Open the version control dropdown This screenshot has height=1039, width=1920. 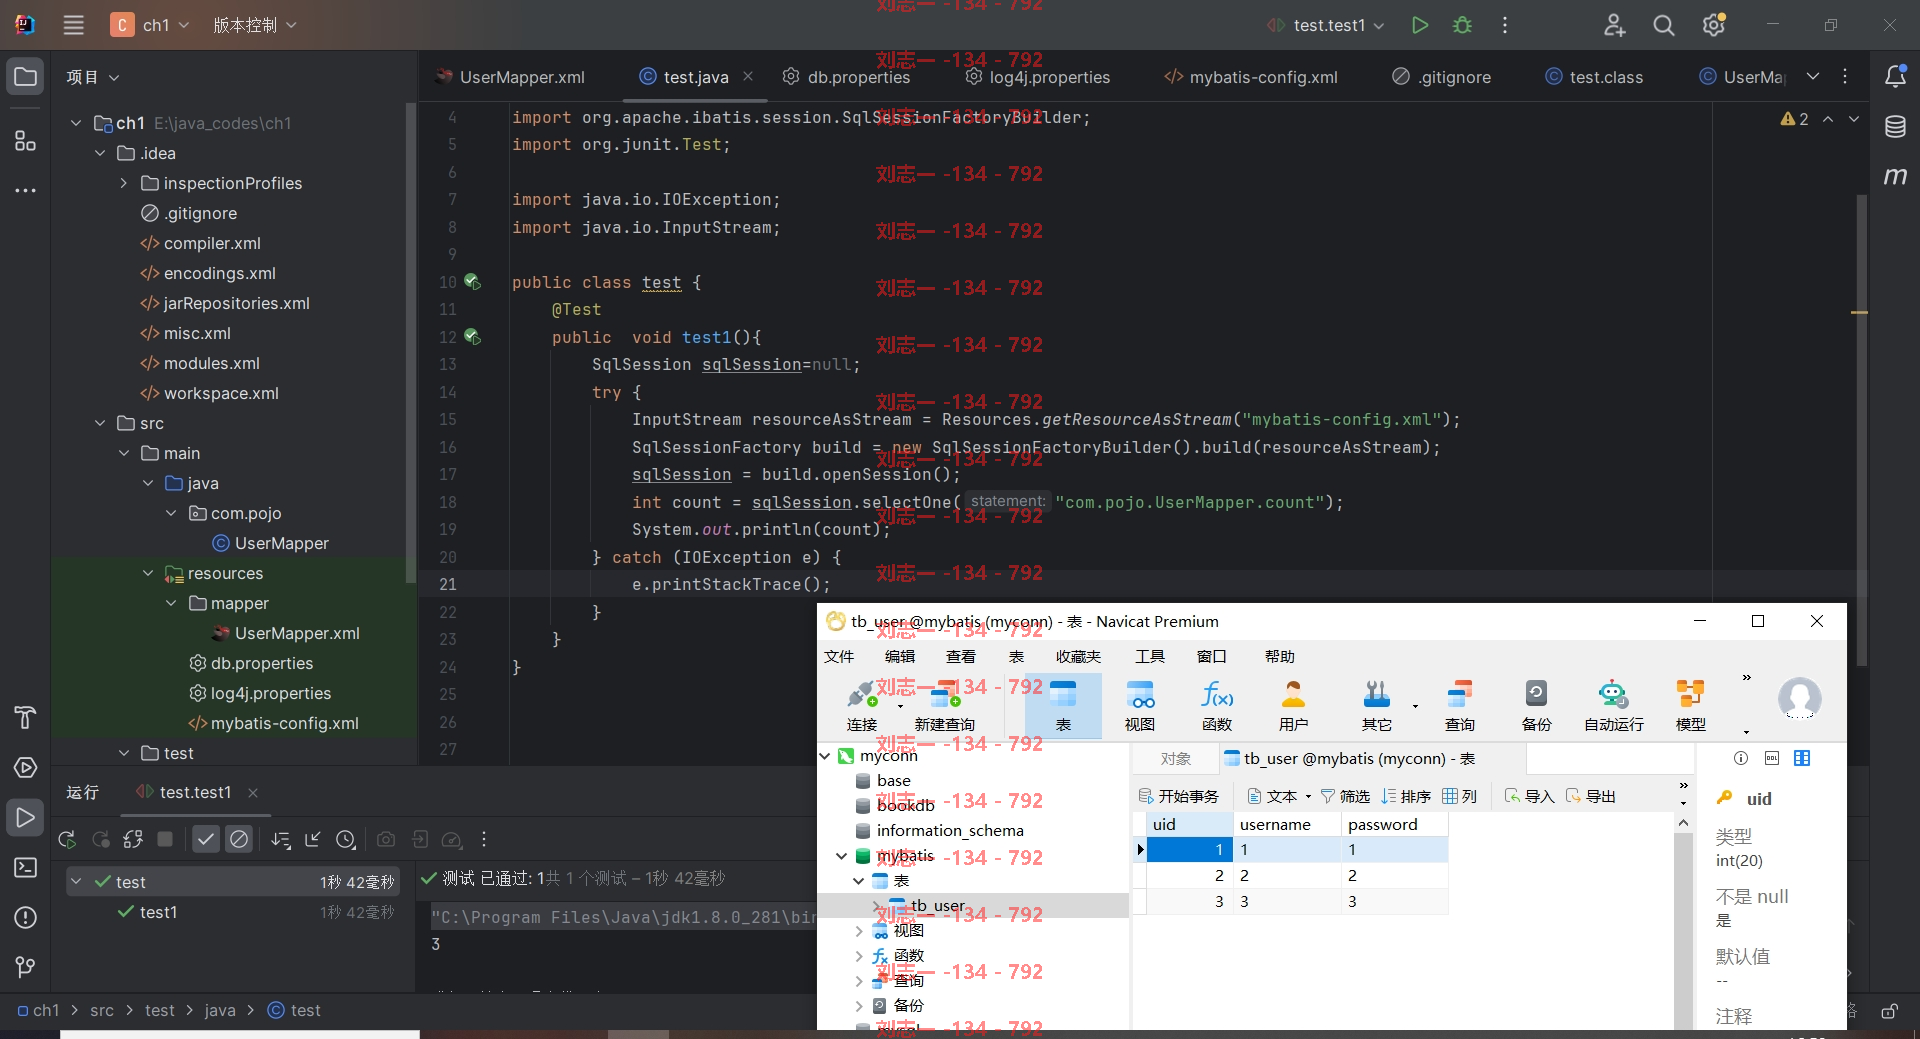tap(255, 25)
